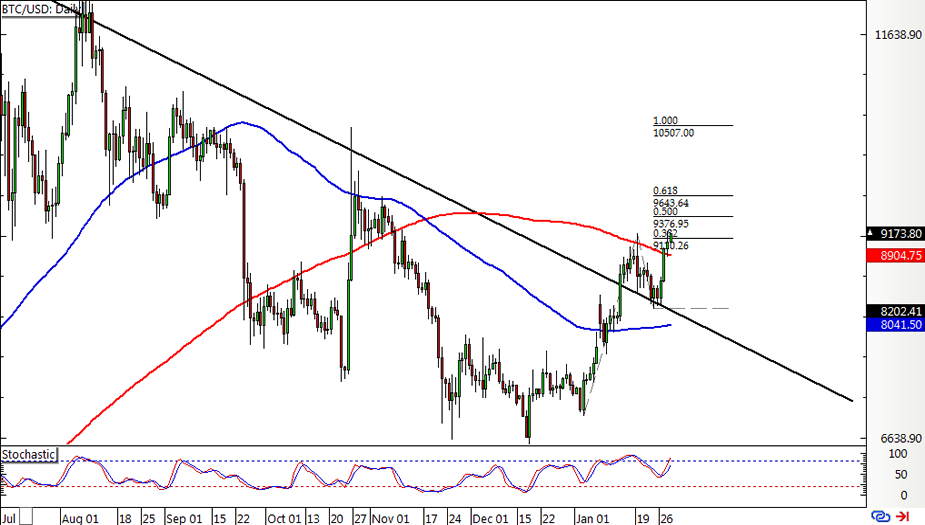925x525 pixels.
Task: Click the Sep 01 date on time axis
Action: [x=184, y=519]
